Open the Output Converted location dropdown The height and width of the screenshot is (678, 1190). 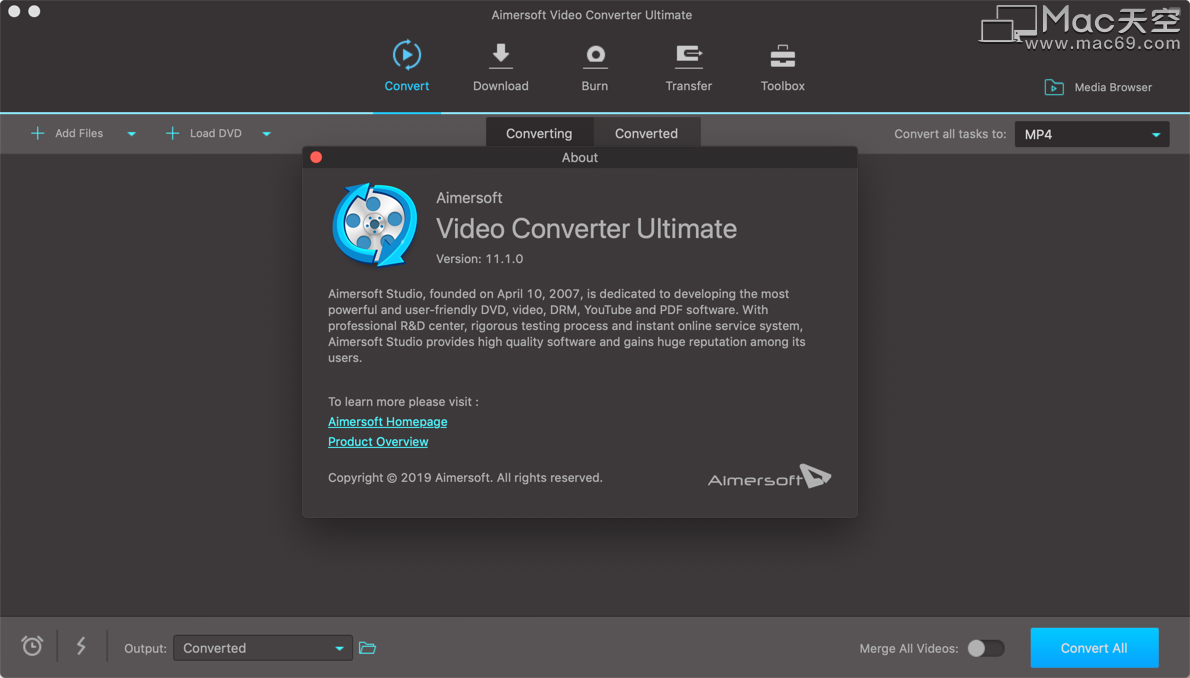[x=263, y=648]
